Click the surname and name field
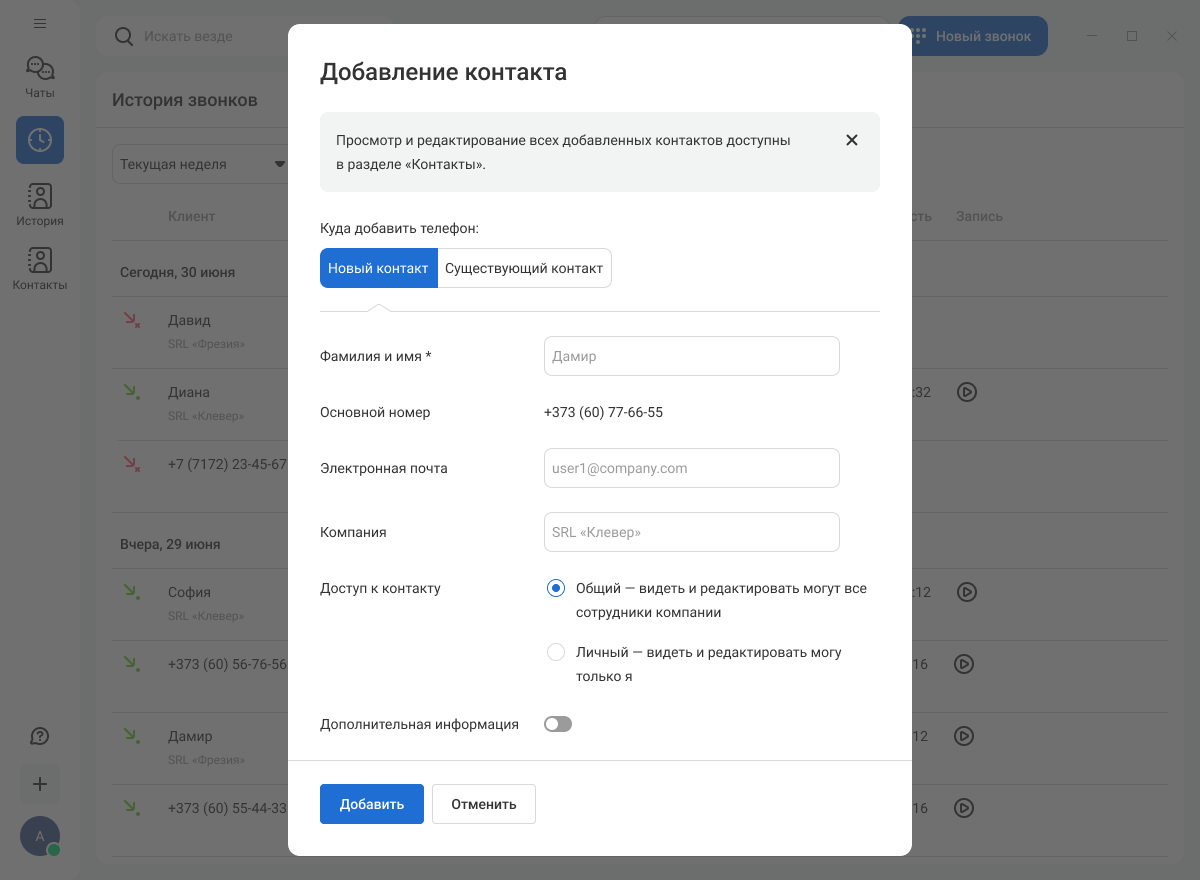The image size is (1200, 880). [x=691, y=356]
